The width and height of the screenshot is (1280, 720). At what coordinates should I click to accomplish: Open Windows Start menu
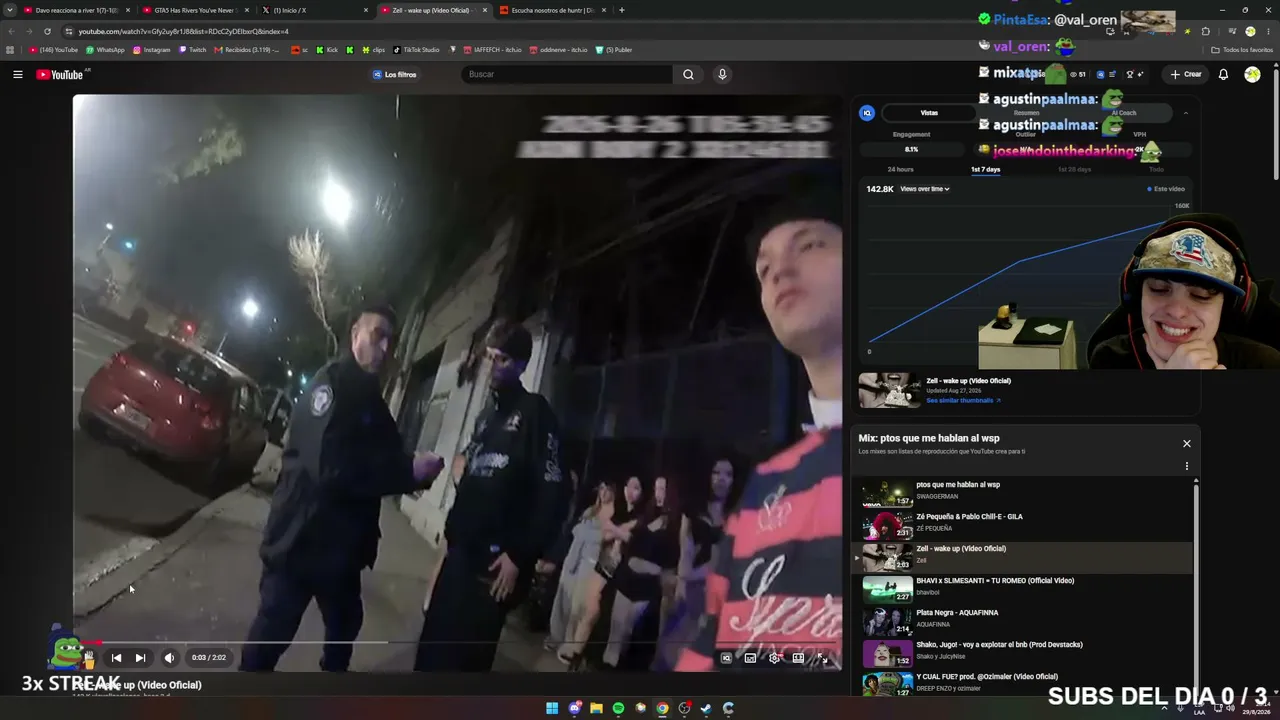(x=552, y=708)
